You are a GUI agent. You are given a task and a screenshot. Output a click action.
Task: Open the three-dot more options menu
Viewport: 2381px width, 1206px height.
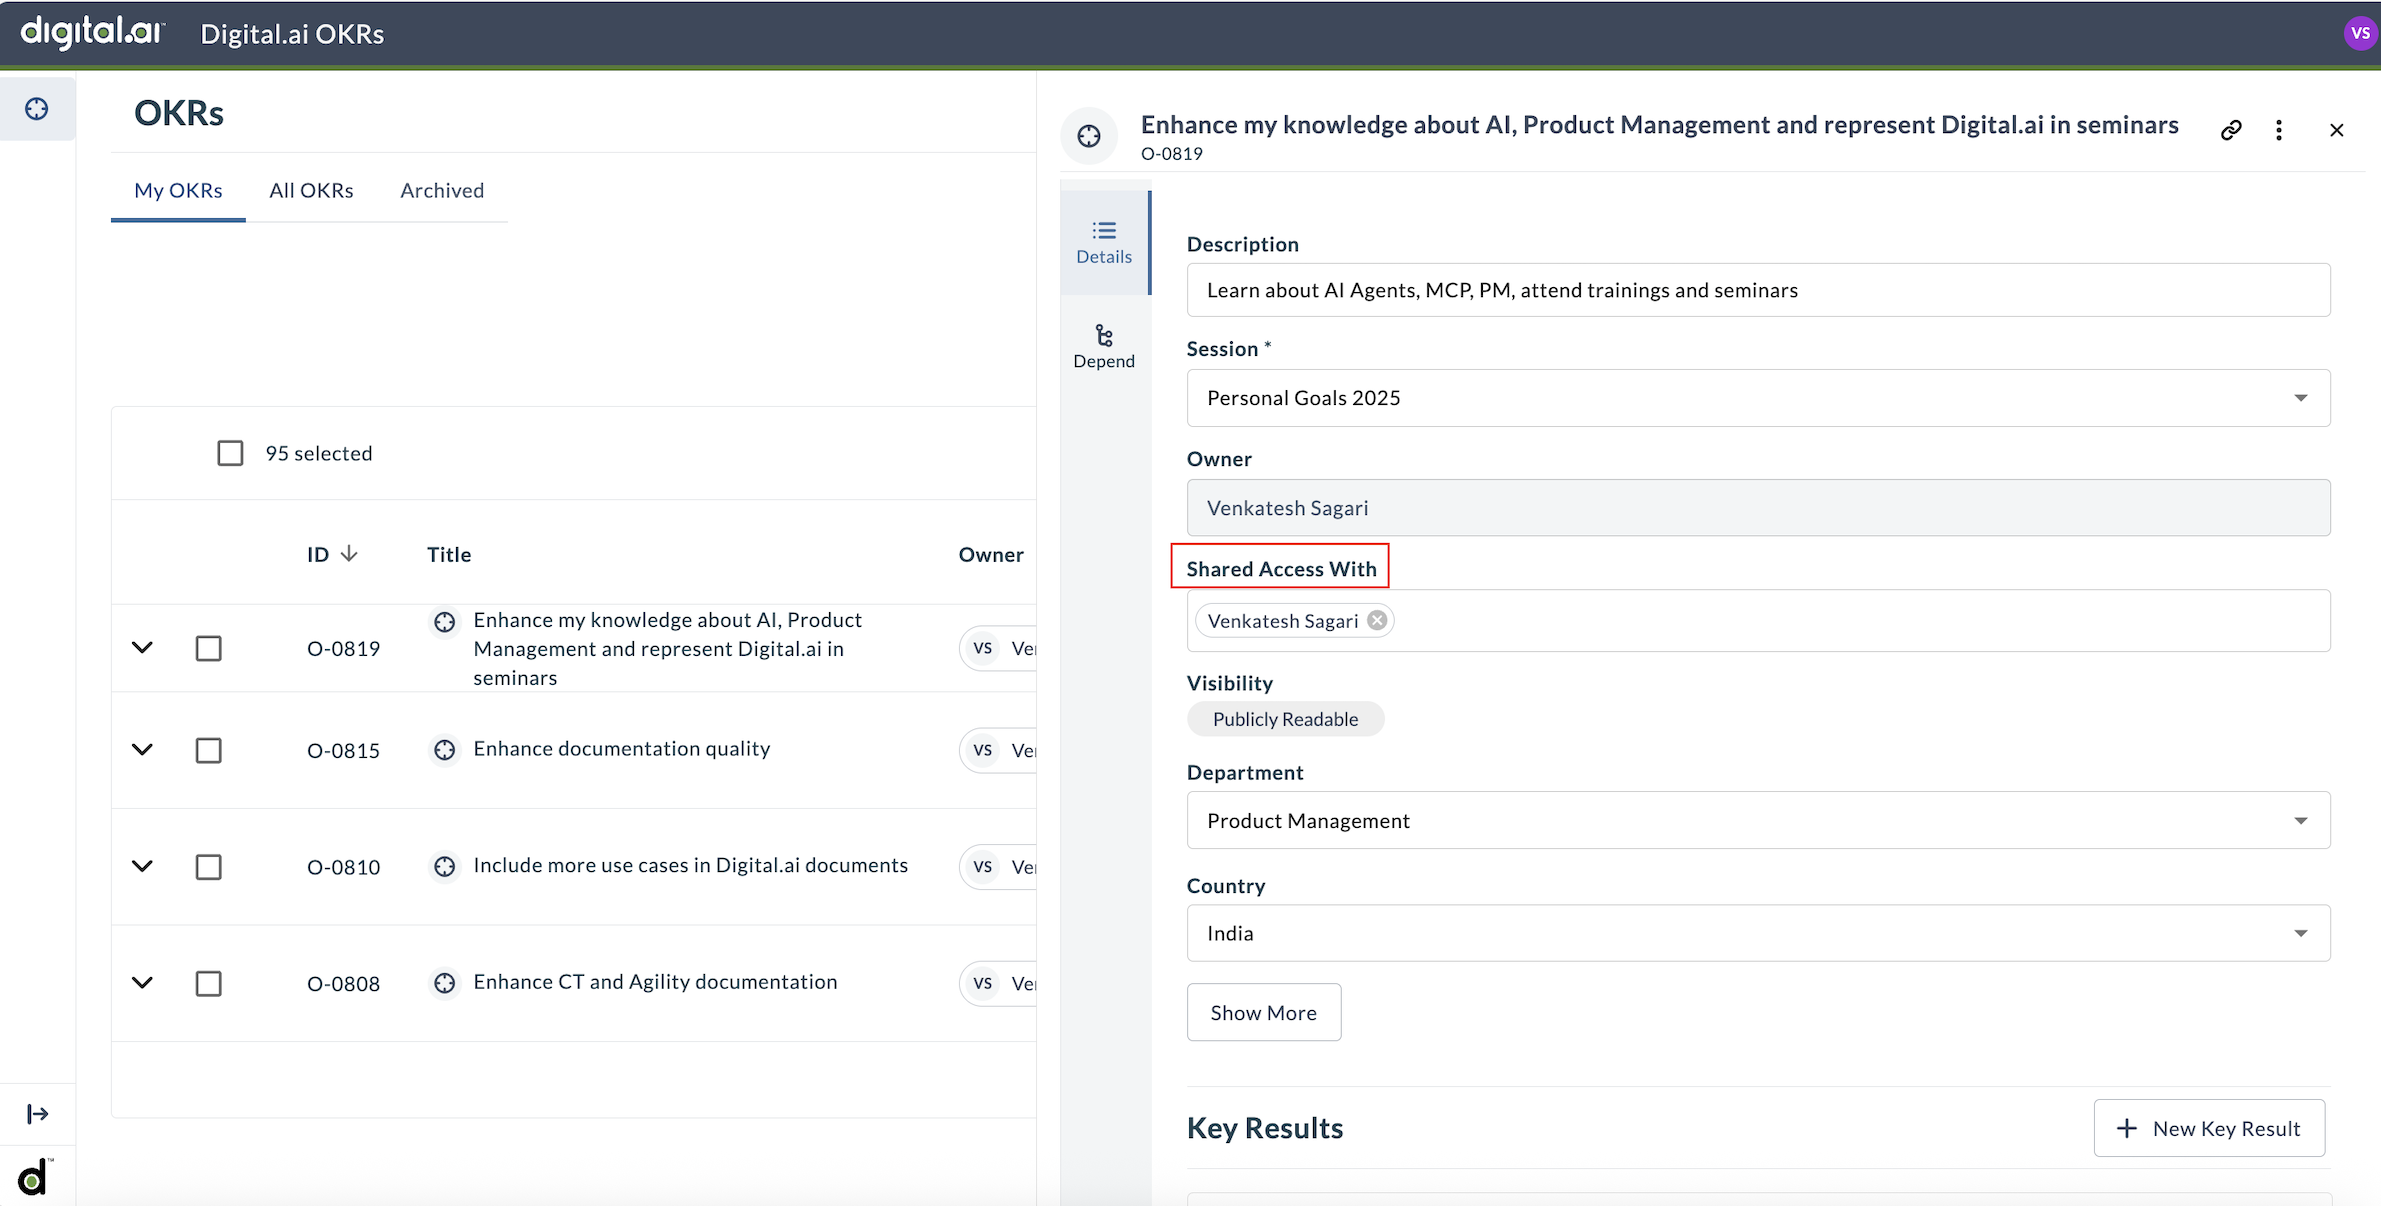click(2279, 130)
